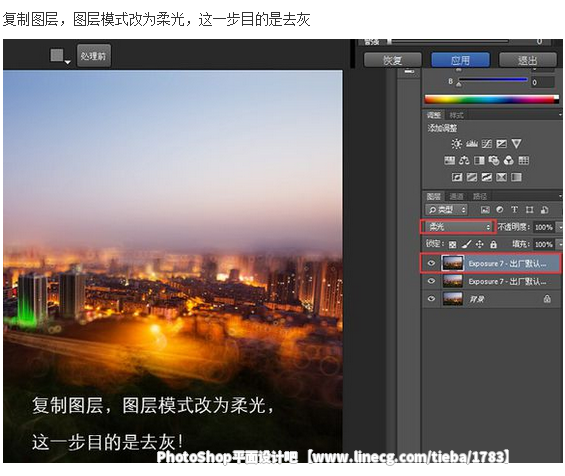Hide the unselected Exposure 7 layer's eye
Image resolution: width=565 pixels, height=476 pixels.
[431, 281]
